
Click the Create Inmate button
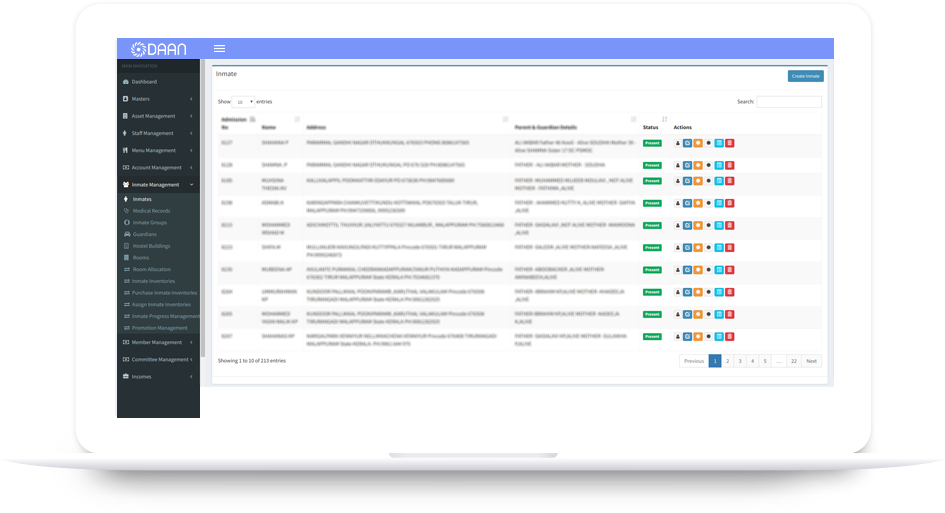click(x=805, y=76)
